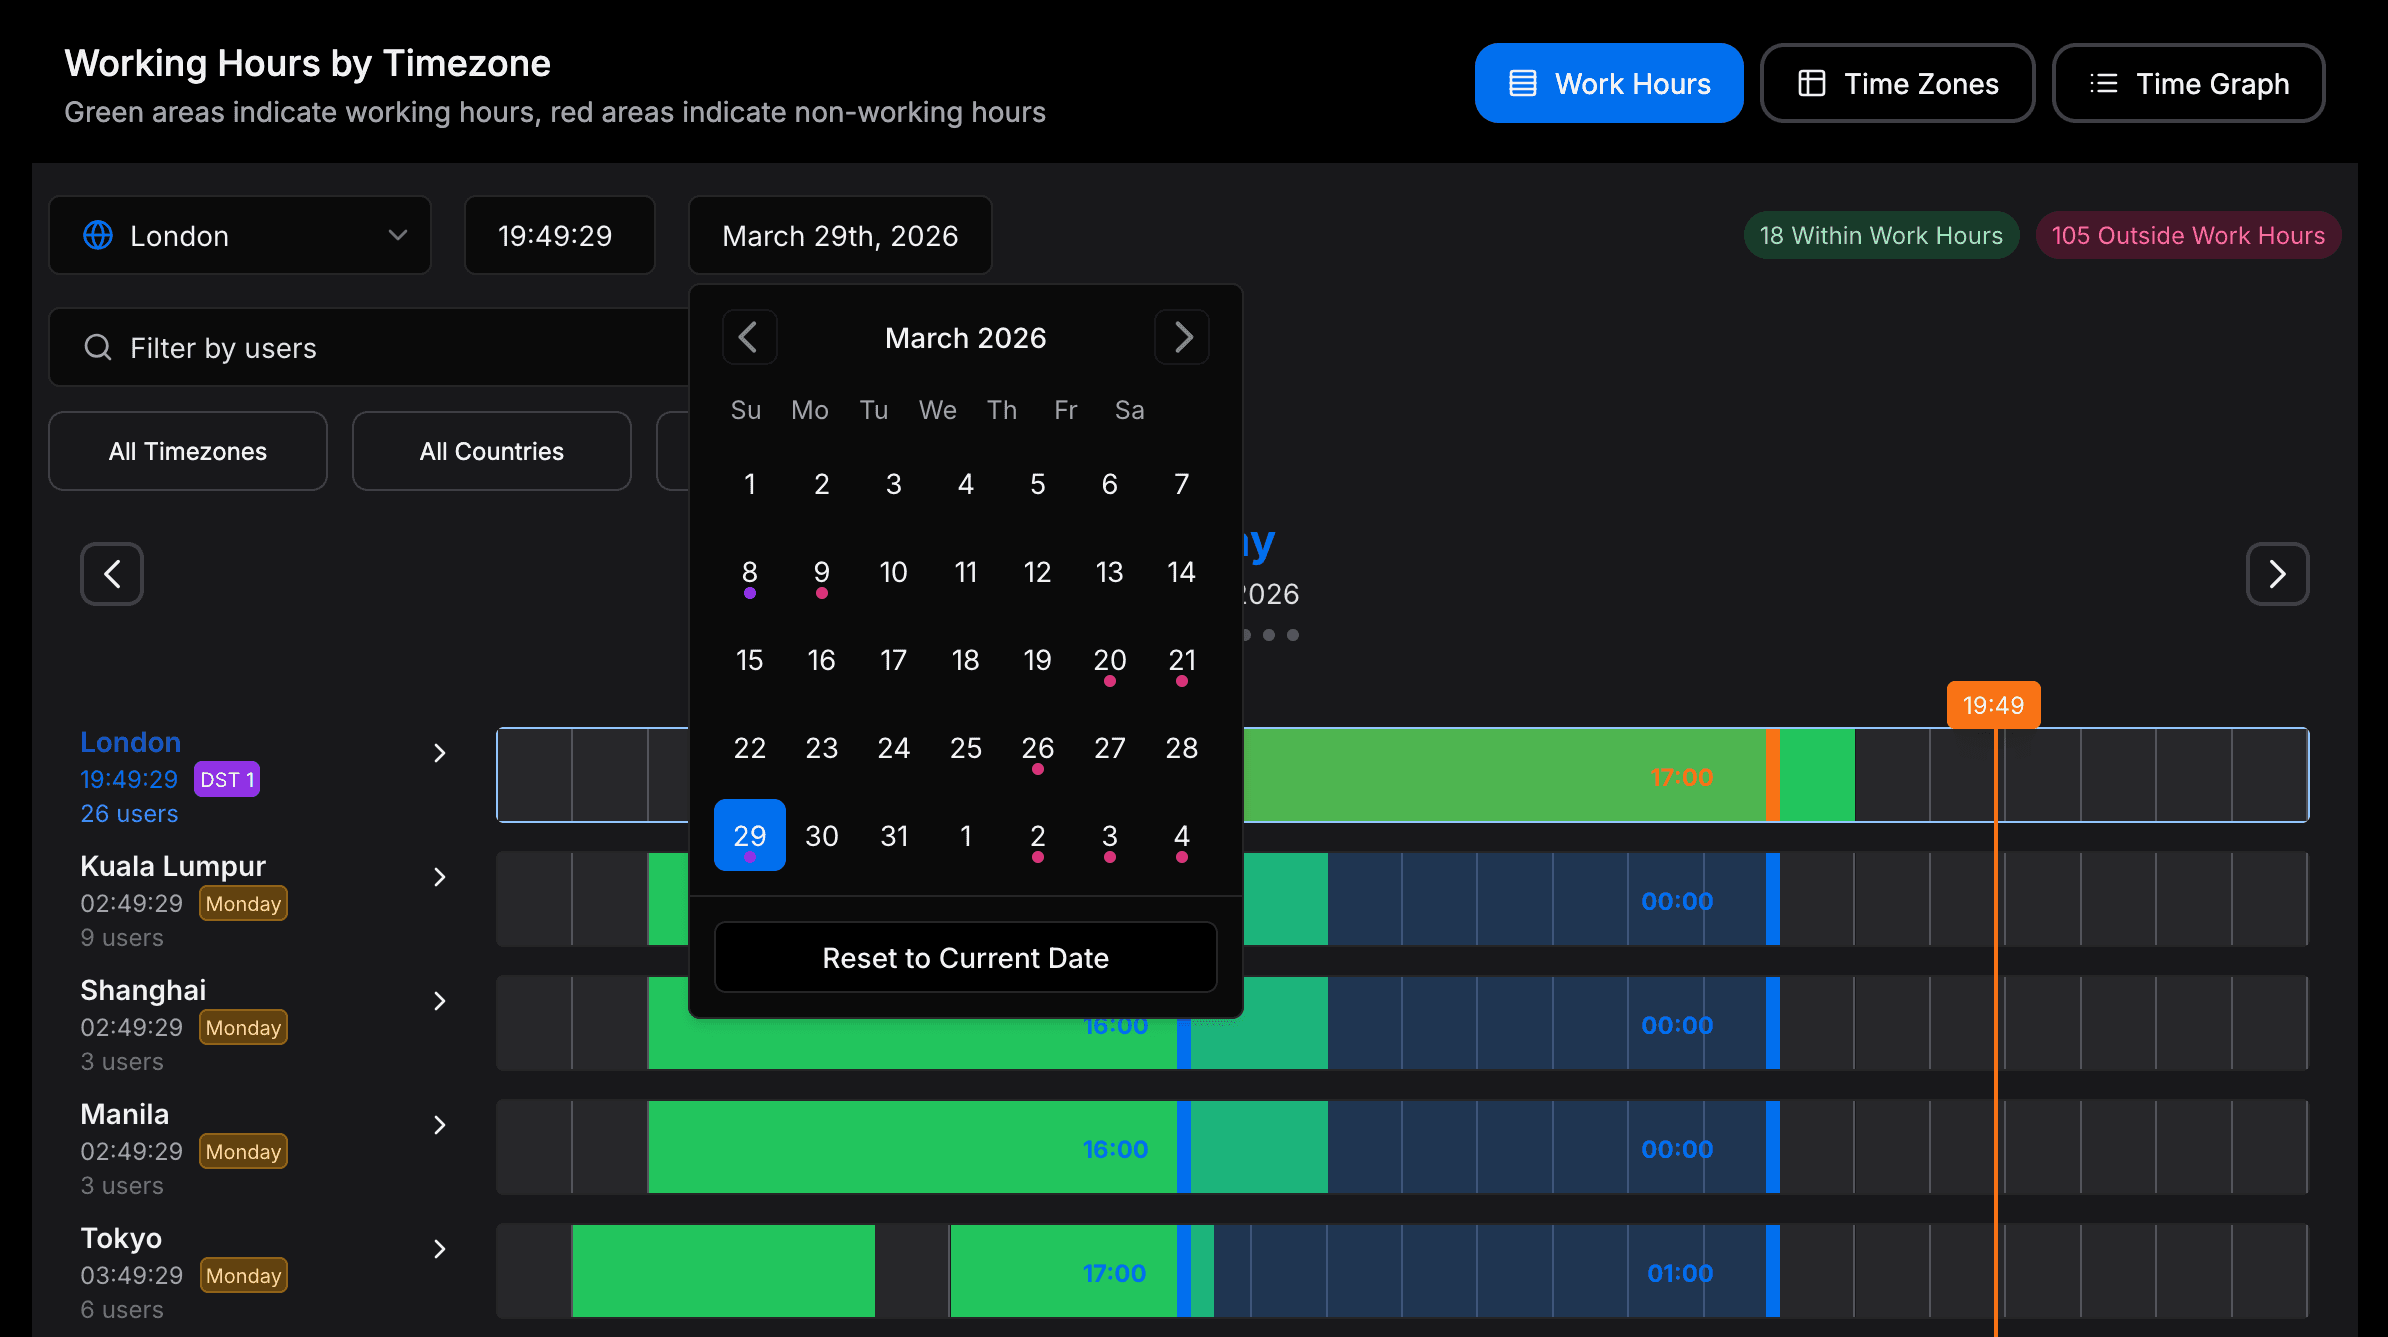Click the Kuala Lumpur timezone name

(173, 866)
